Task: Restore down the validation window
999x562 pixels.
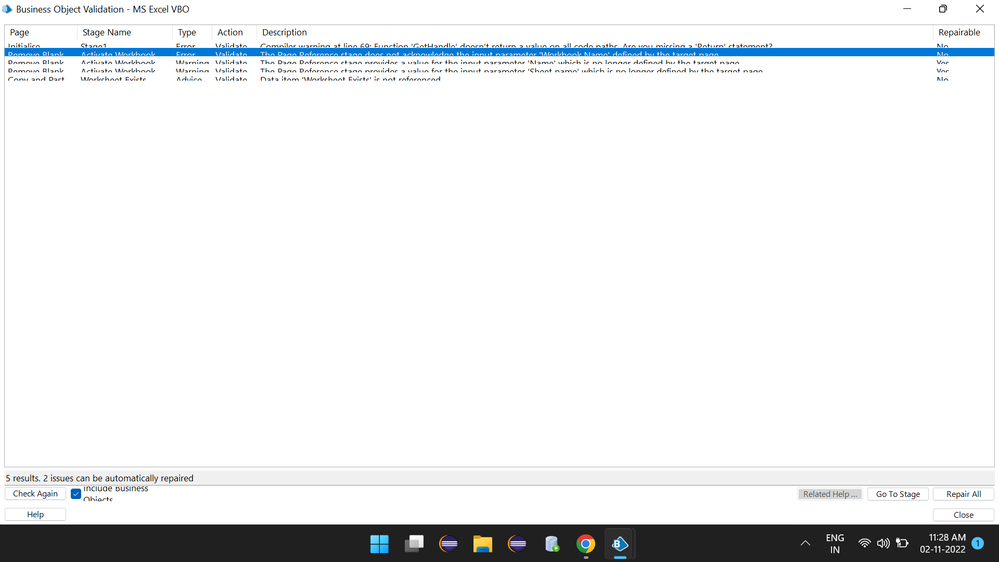Action: (x=943, y=9)
